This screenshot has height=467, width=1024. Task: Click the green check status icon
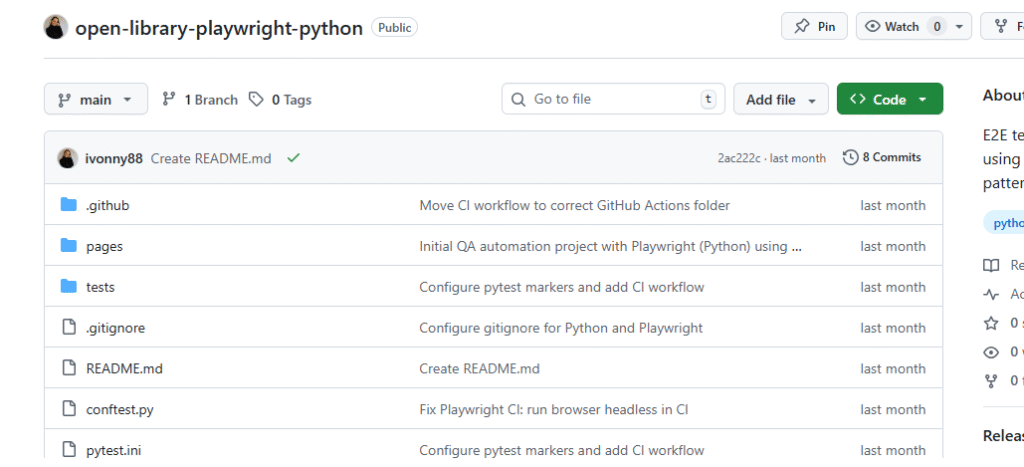point(293,157)
